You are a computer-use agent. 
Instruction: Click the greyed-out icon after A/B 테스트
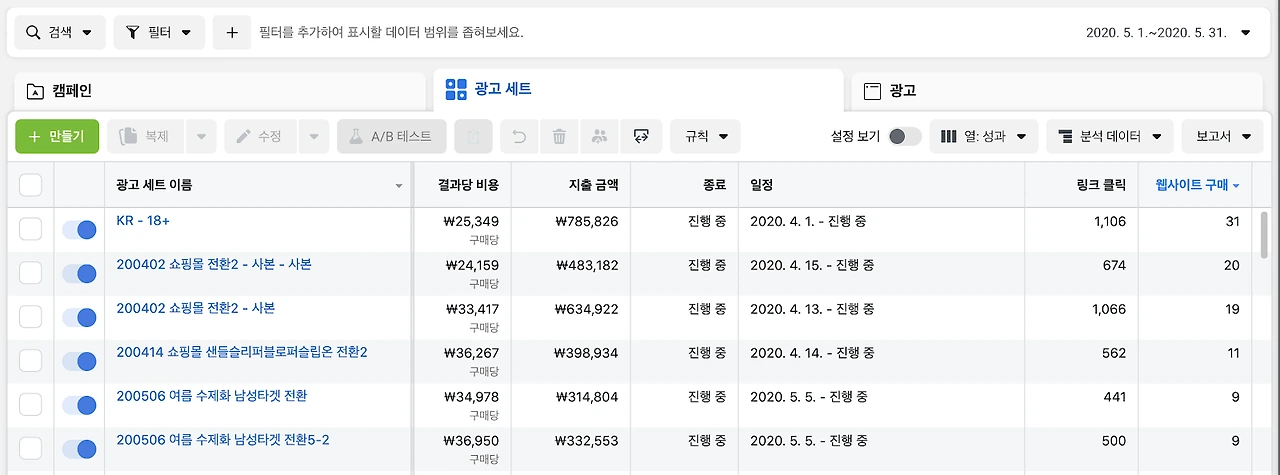[x=473, y=136]
